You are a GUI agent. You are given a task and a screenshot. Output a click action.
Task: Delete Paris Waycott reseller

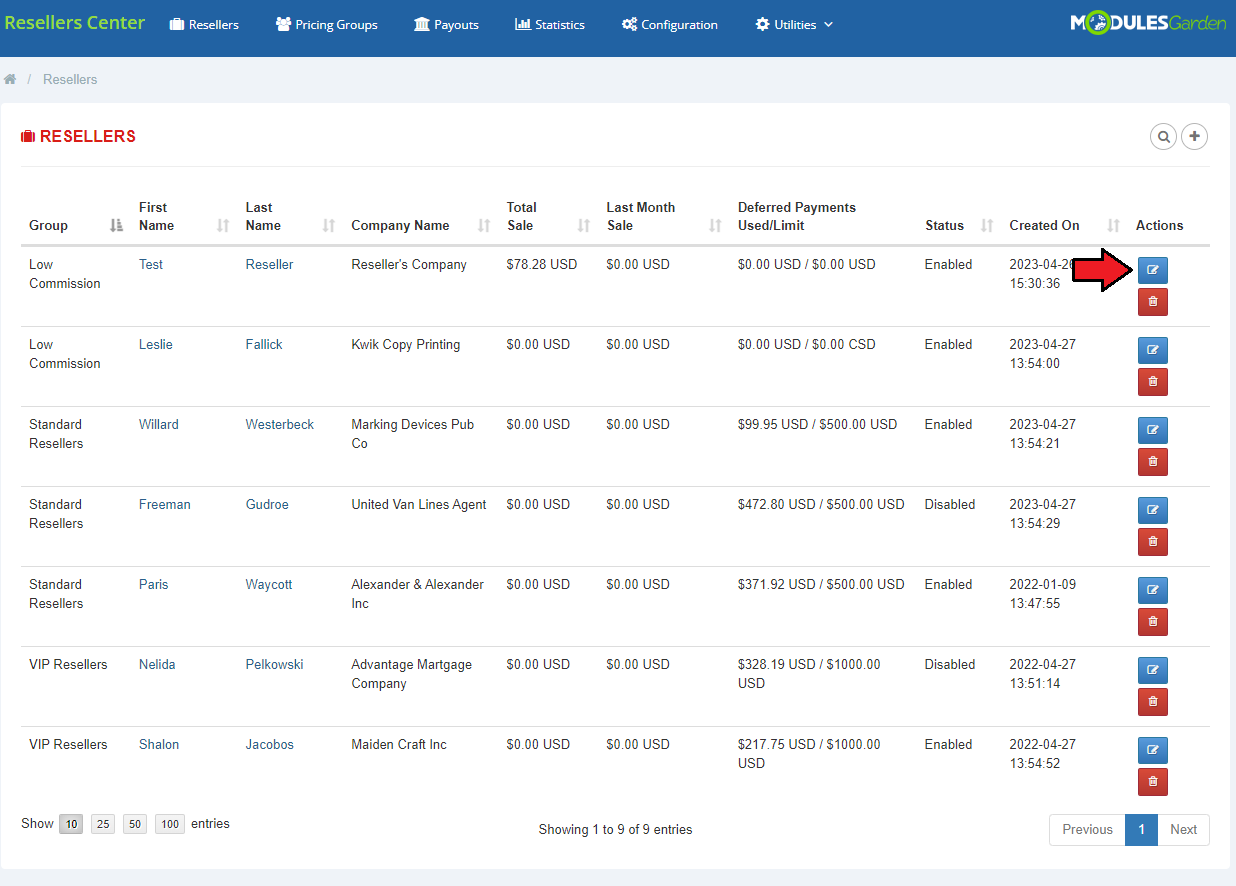click(x=1153, y=622)
